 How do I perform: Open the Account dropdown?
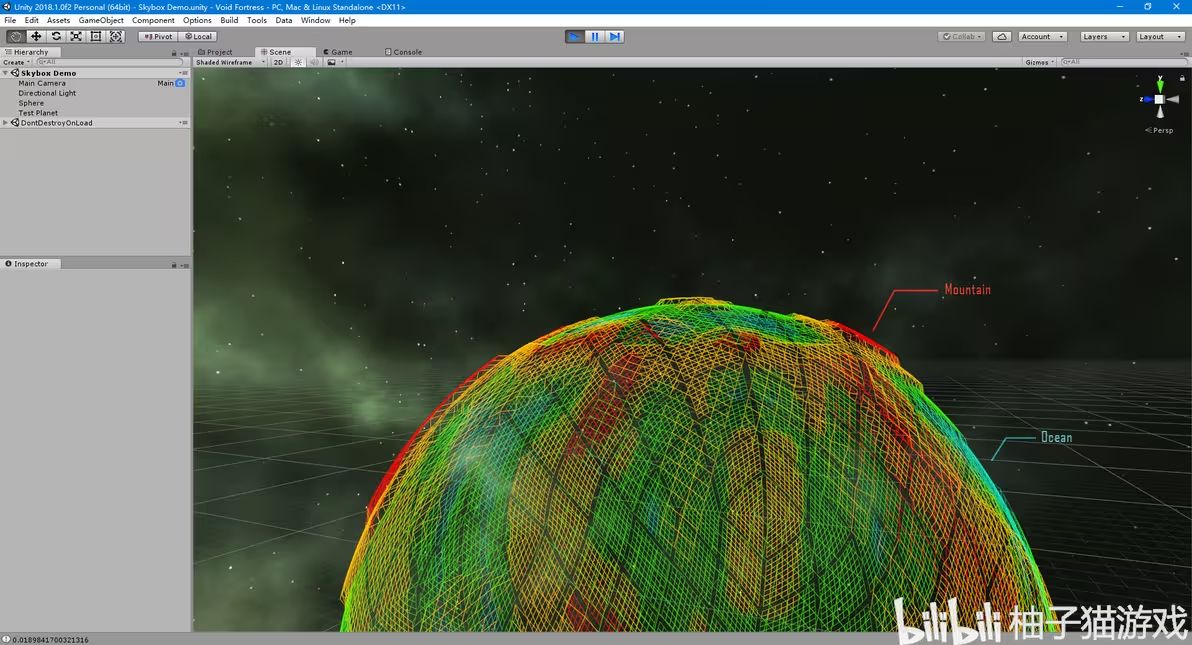click(1042, 37)
